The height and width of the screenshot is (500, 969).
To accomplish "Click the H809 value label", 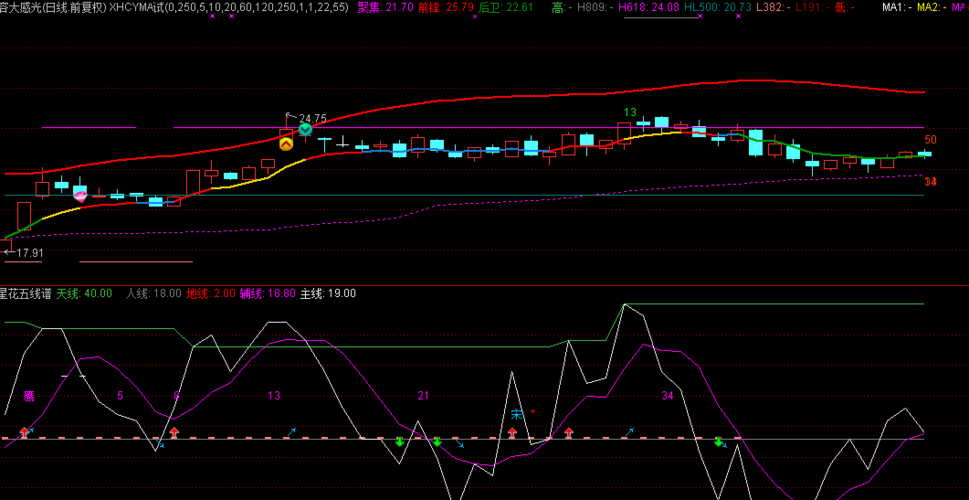I will click(595, 7).
